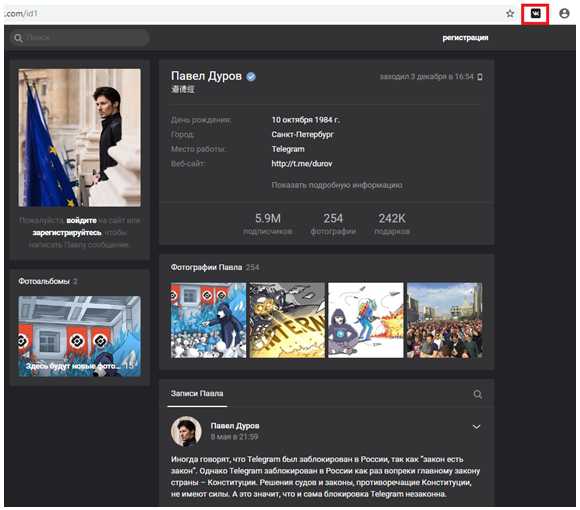Click the birthday 10 октября 1984 г.
This screenshot has height=510, width=580.
click(x=306, y=120)
